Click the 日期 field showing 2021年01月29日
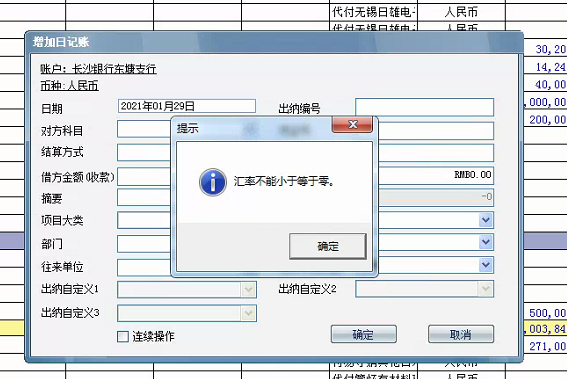The width and height of the screenshot is (567, 379). click(x=187, y=106)
